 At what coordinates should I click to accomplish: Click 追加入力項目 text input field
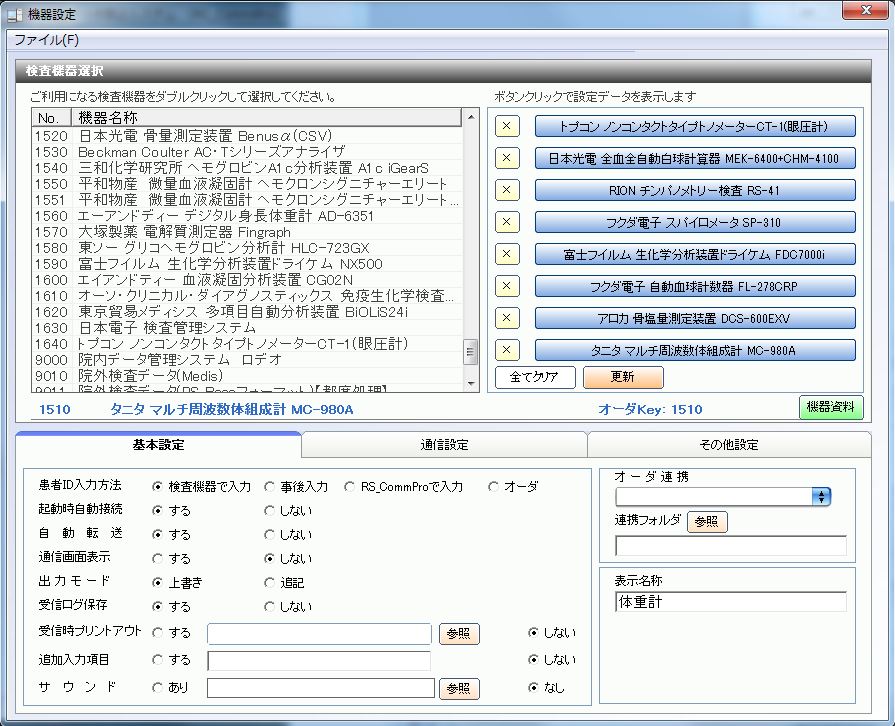[319, 660]
